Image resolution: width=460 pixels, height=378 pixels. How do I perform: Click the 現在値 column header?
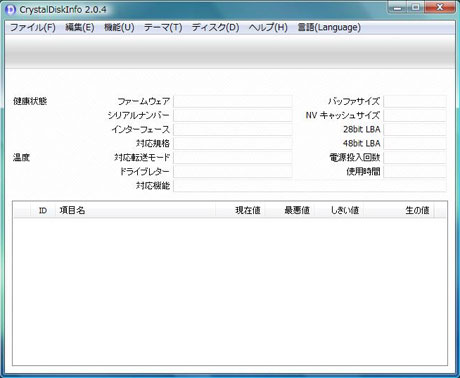pyautogui.click(x=240, y=210)
